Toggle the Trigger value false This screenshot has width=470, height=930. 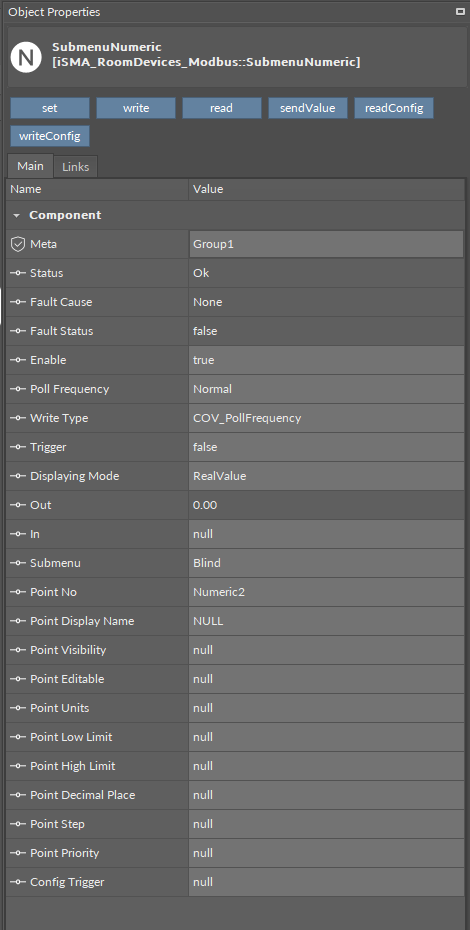coord(326,447)
